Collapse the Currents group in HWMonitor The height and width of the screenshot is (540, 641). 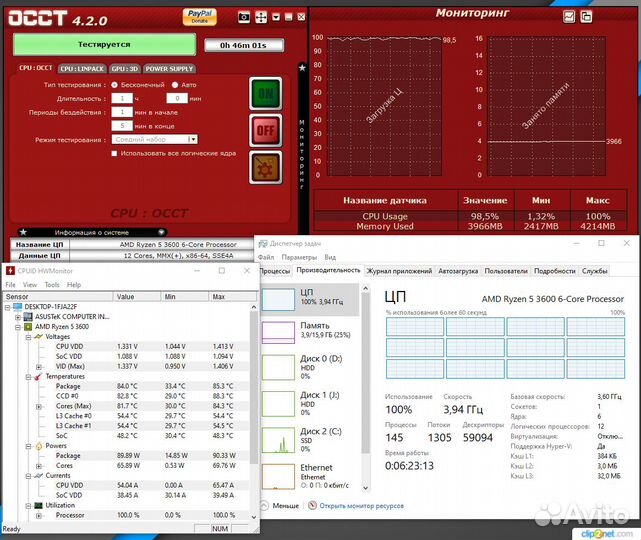28,476
